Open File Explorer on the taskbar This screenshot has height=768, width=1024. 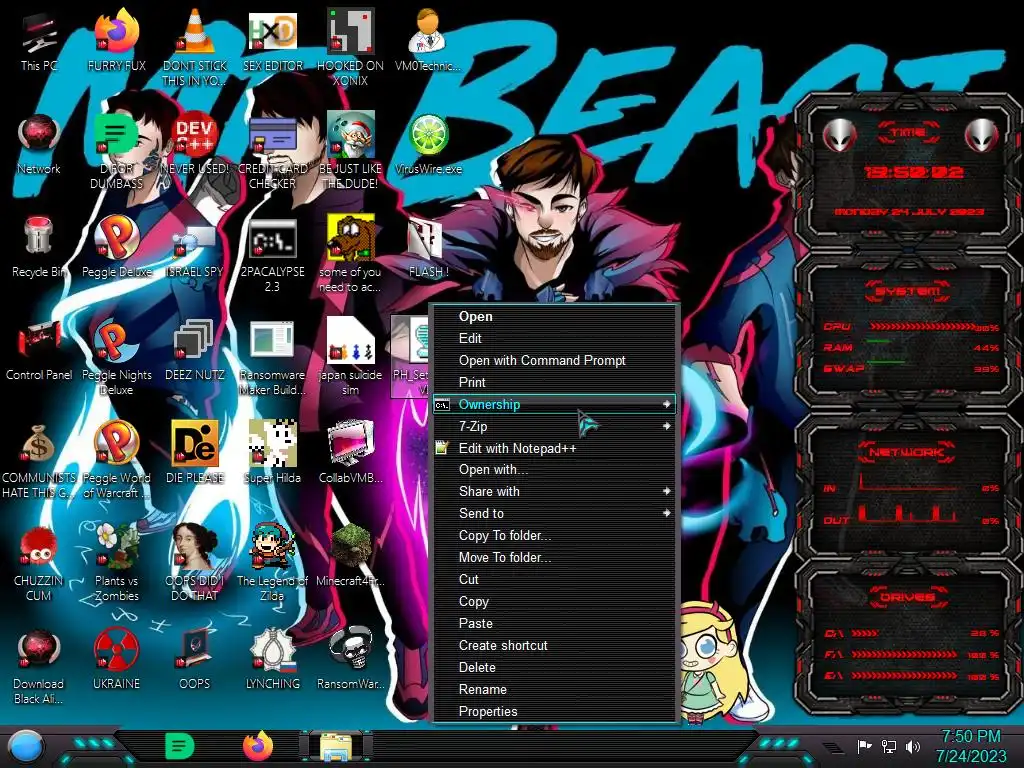336,746
